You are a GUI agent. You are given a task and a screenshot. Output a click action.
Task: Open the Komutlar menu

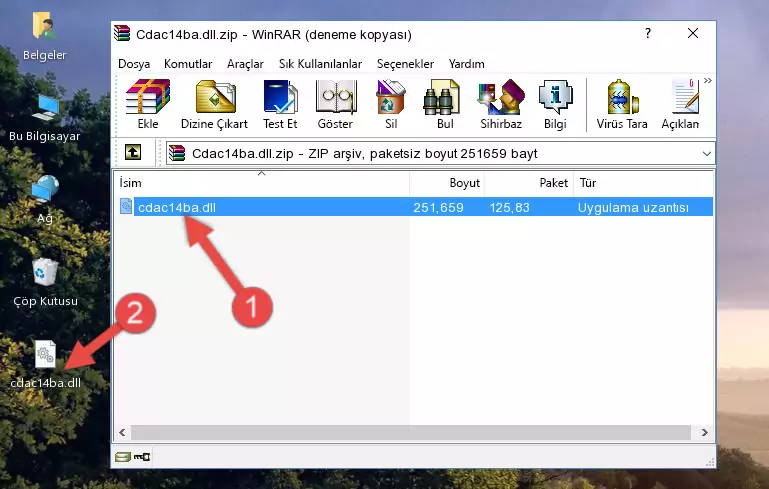[x=188, y=64]
